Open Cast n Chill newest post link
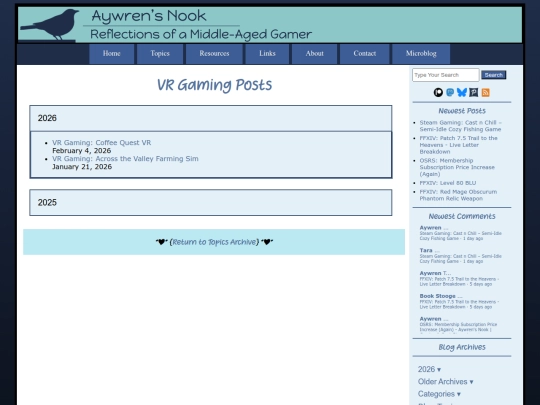The width and height of the screenshot is (540, 405). 460,126
